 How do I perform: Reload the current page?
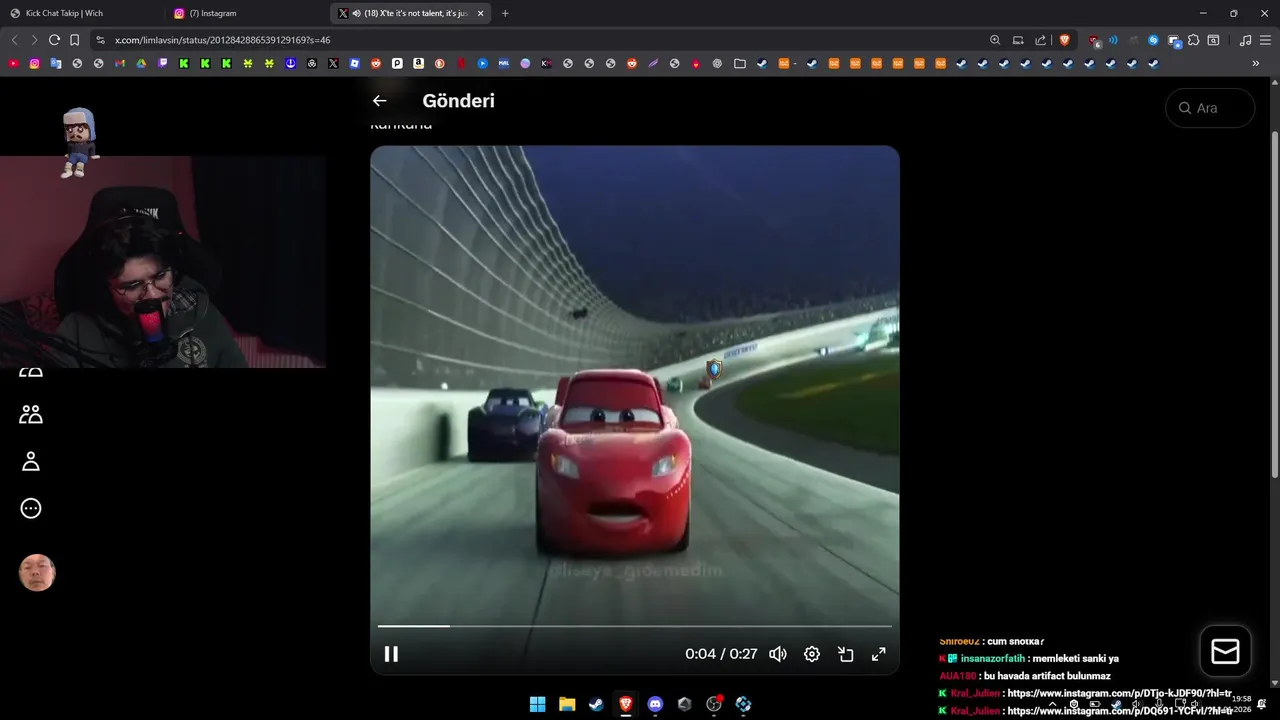click(54, 40)
